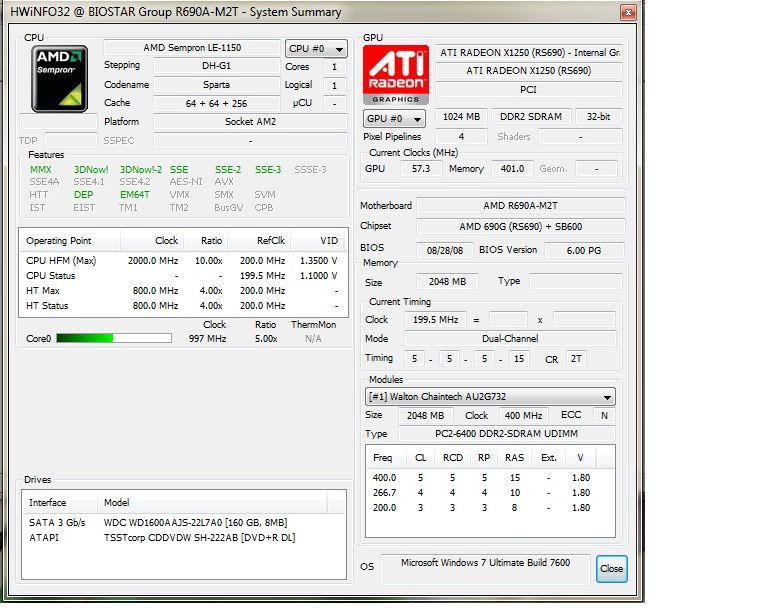Click the 266.7 frequency timing row
The width and height of the screenshot is (768, 614).
[x=490, y=493]
